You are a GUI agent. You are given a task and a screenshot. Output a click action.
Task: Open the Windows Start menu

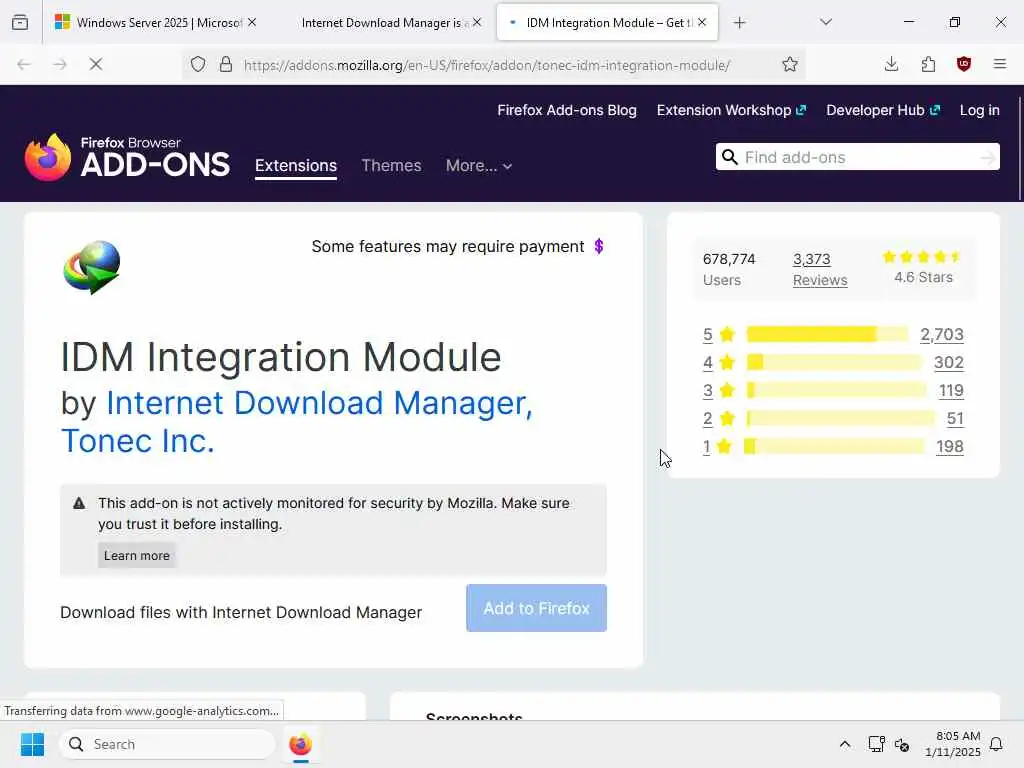(32, 744)
